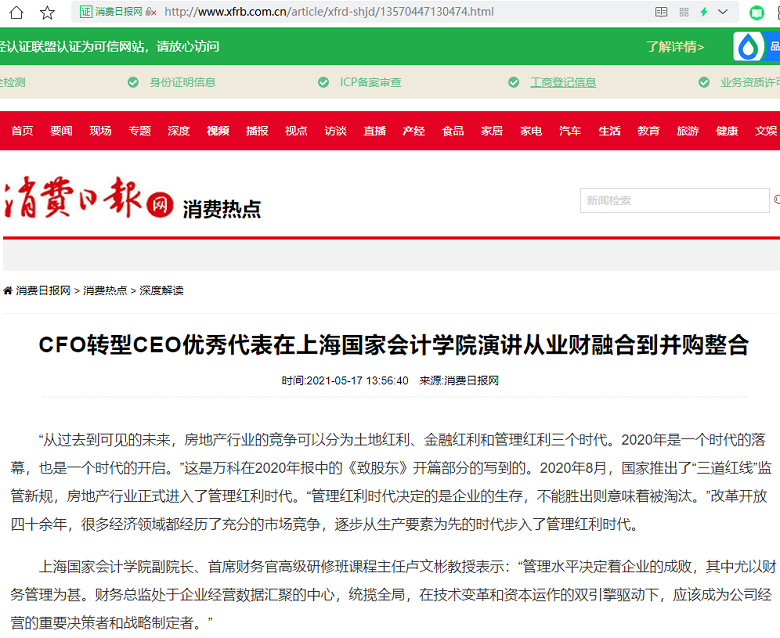Click the 深度解读 breadcrumb link
Viewport: 780px width, 638px height.
coord(161,290)
